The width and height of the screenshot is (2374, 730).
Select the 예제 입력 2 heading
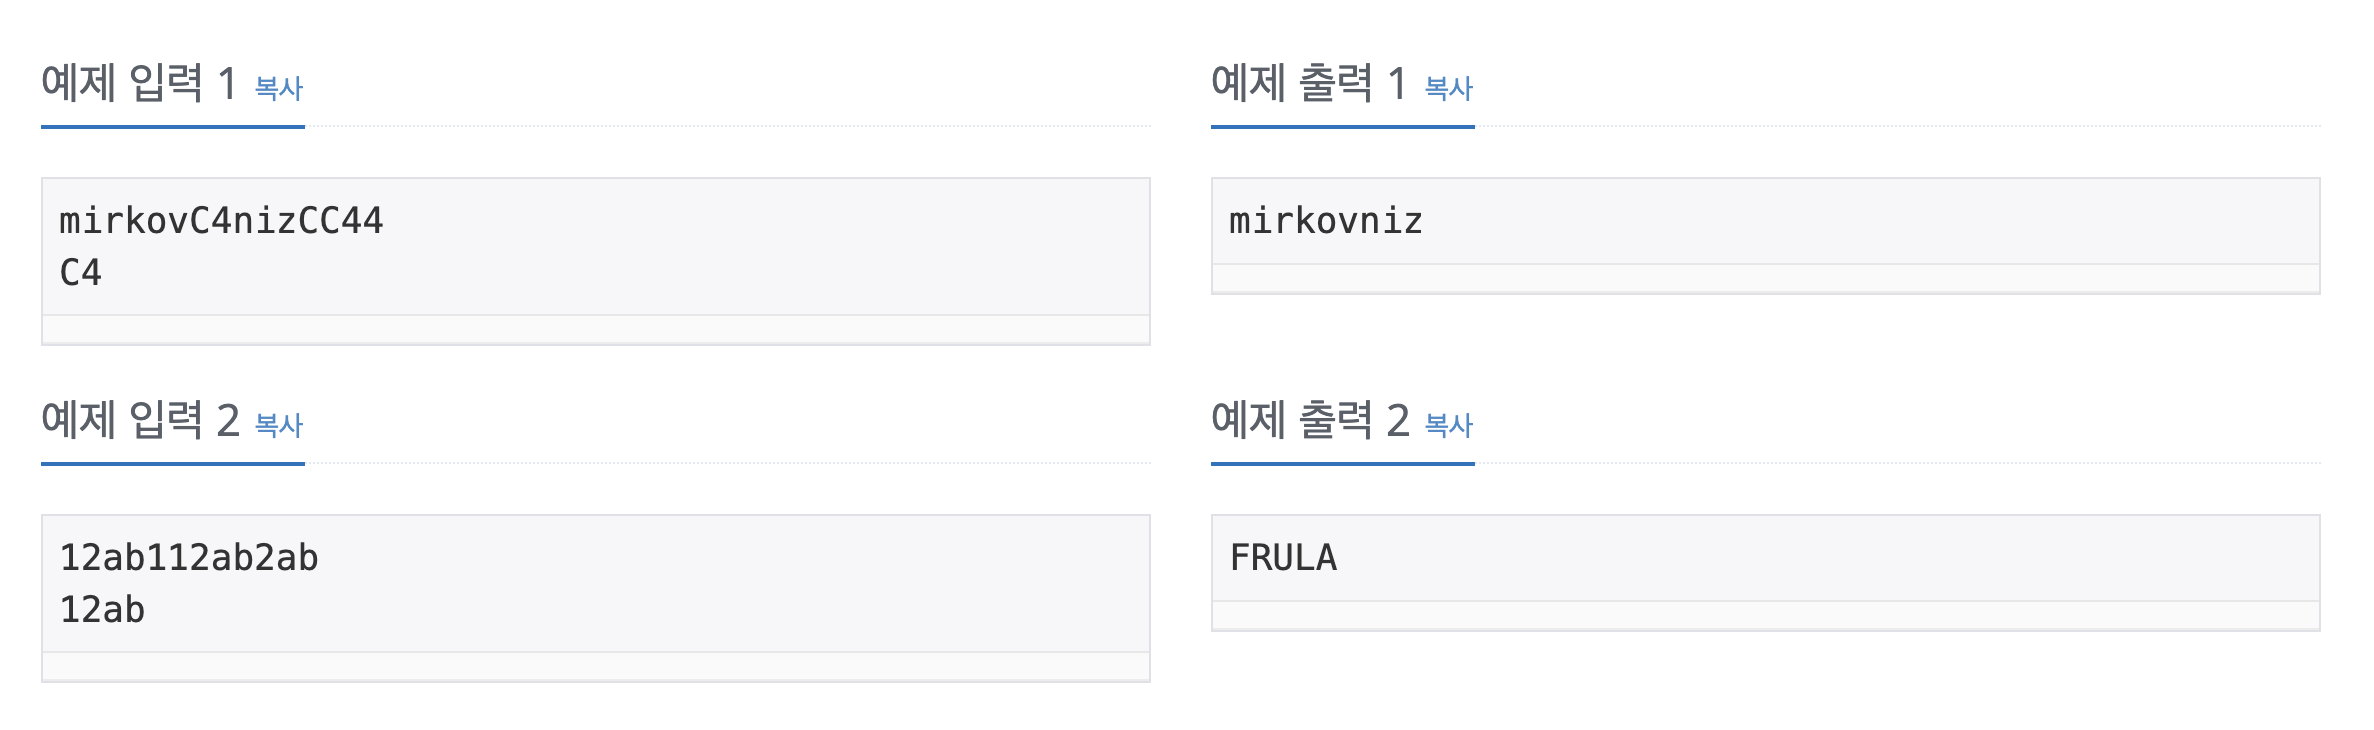click(139, 421)
